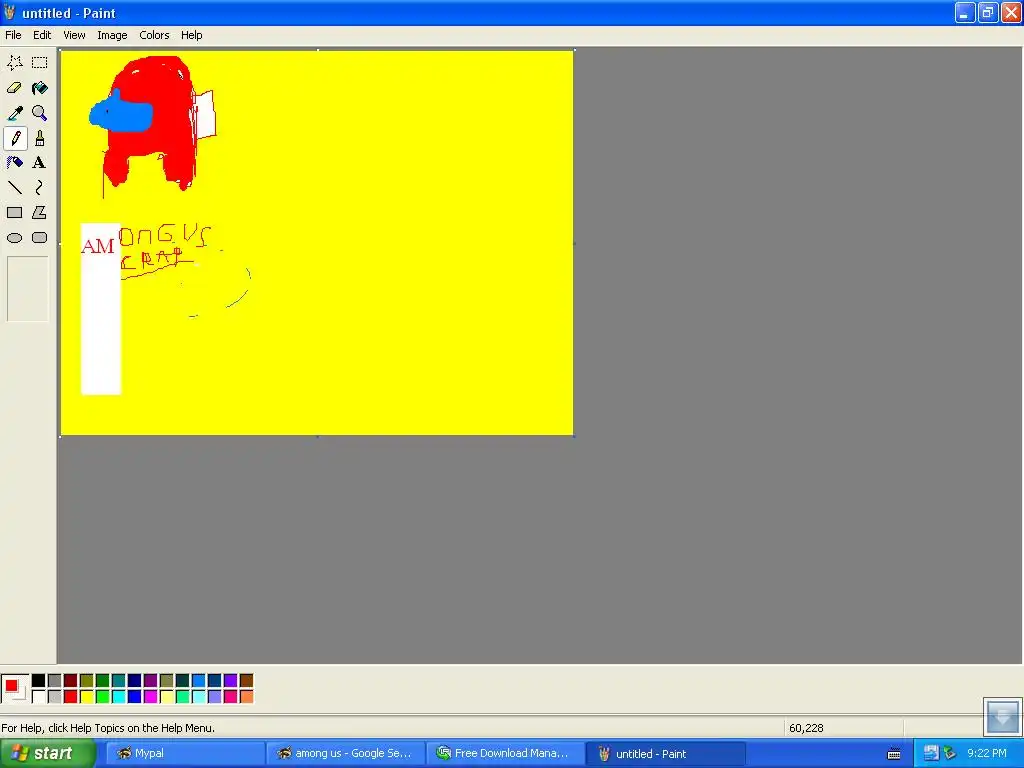Viewport: 1024px width, 768px height.
Task: Select the Polygon tool
Action: (39, 212)
